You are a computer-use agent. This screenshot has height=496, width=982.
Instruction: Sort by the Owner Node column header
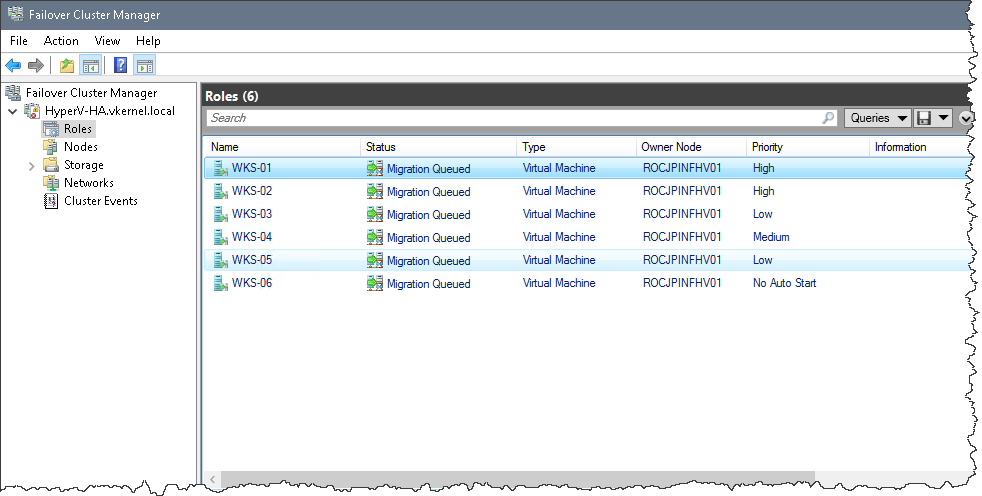691,147
